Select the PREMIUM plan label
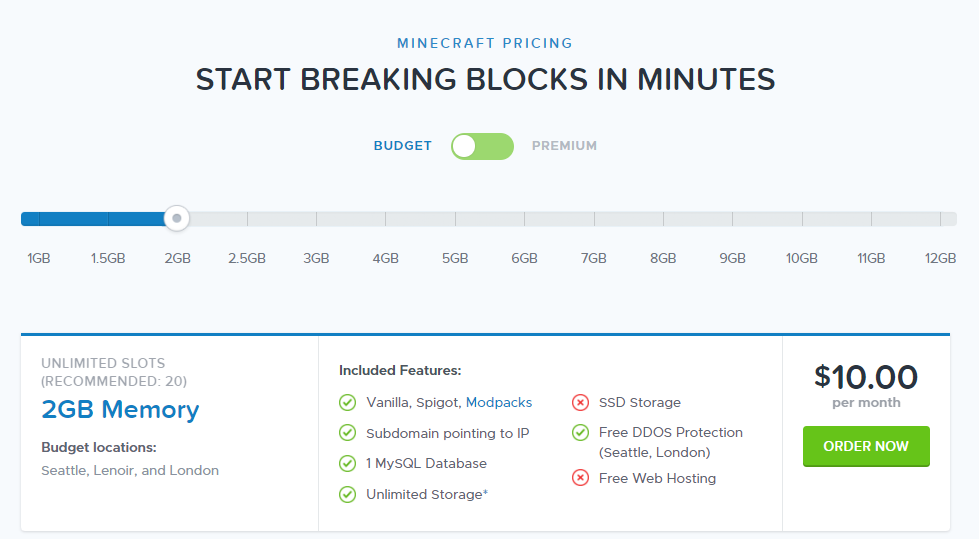Viewport: 979px width, 539px height. pos(564,146)
